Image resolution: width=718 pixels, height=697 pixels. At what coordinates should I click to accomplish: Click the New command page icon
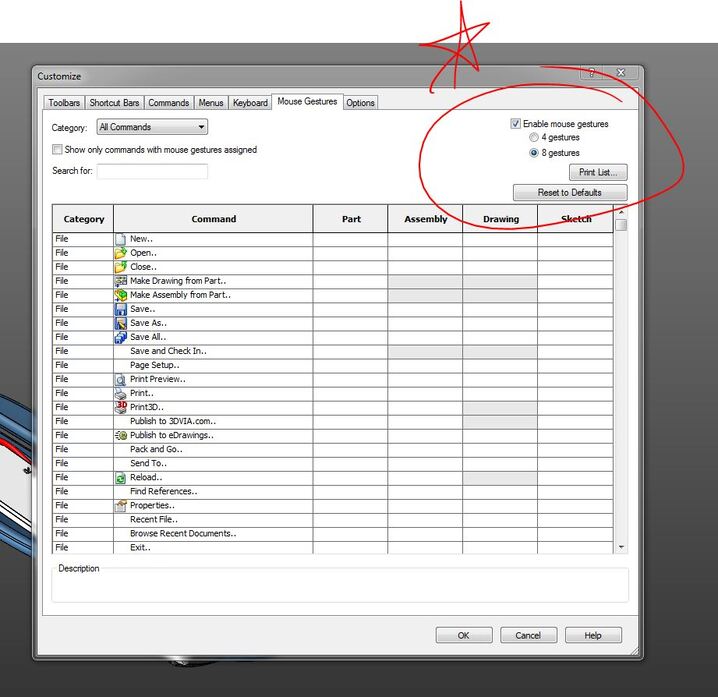120,239
